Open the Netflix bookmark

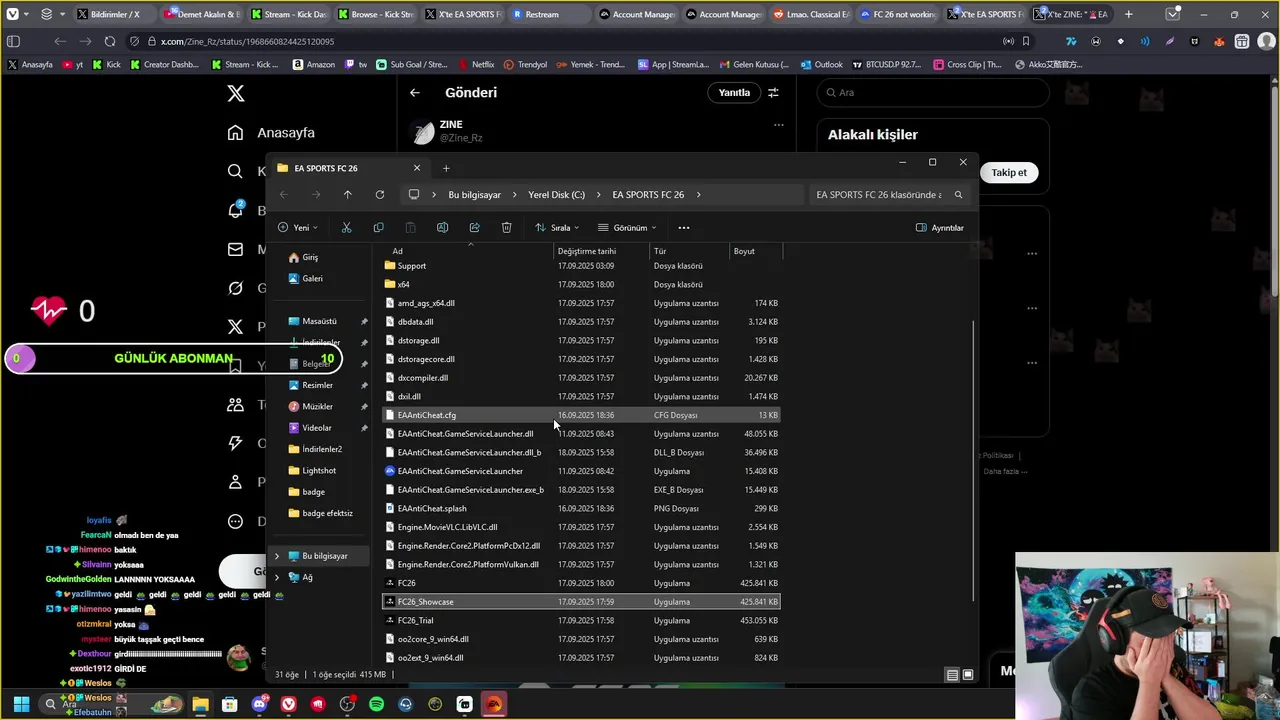click(475, 64)
